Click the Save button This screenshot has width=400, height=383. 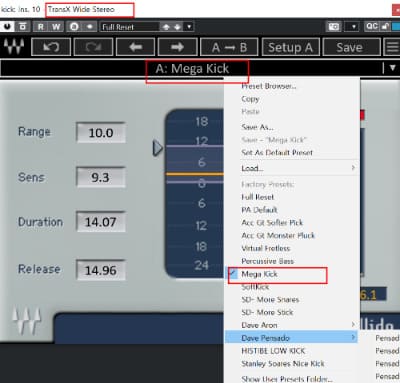351,47
